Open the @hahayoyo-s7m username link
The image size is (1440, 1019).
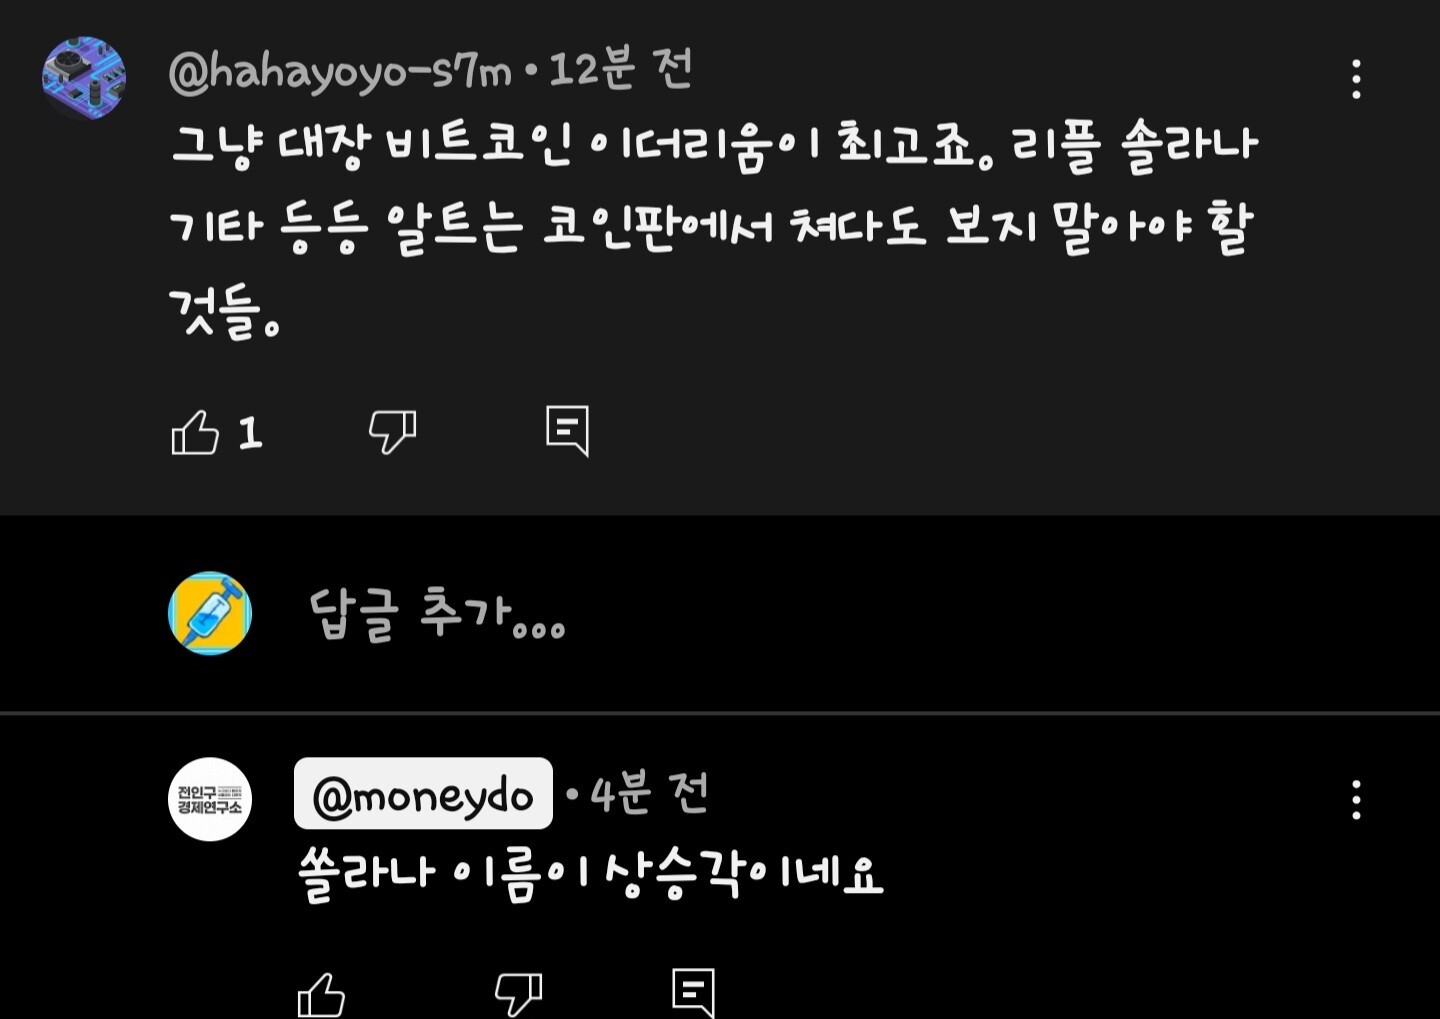click(x=340, y=72)
